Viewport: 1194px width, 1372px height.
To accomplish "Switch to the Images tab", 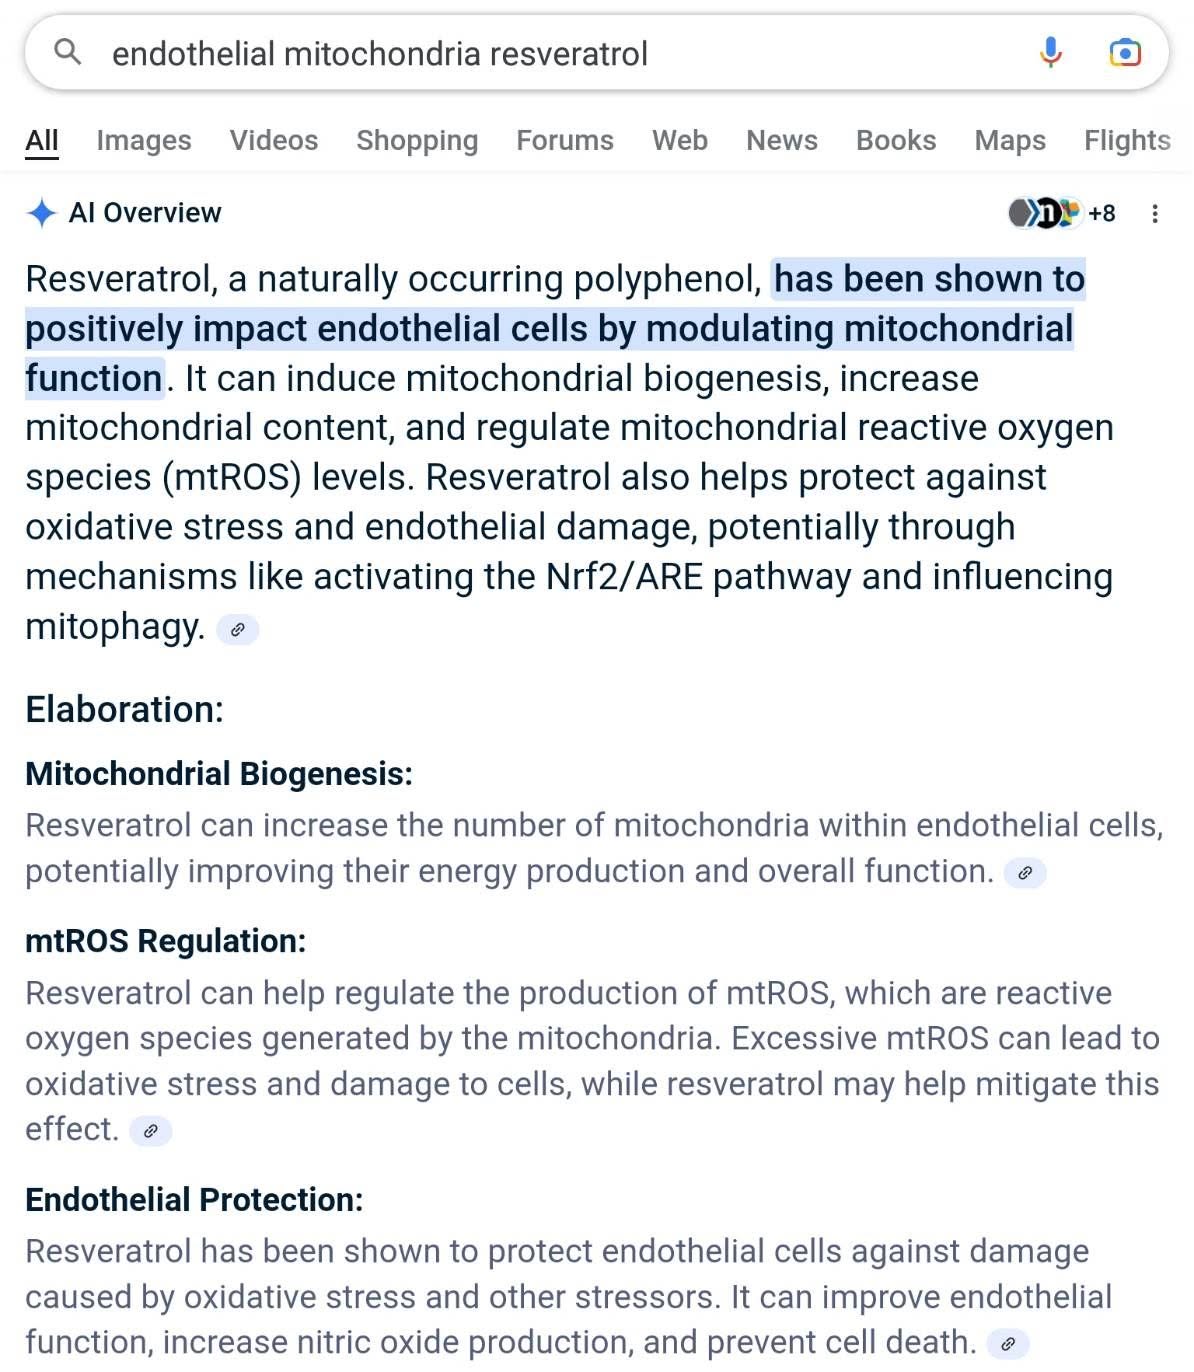I will coord(144,140).
